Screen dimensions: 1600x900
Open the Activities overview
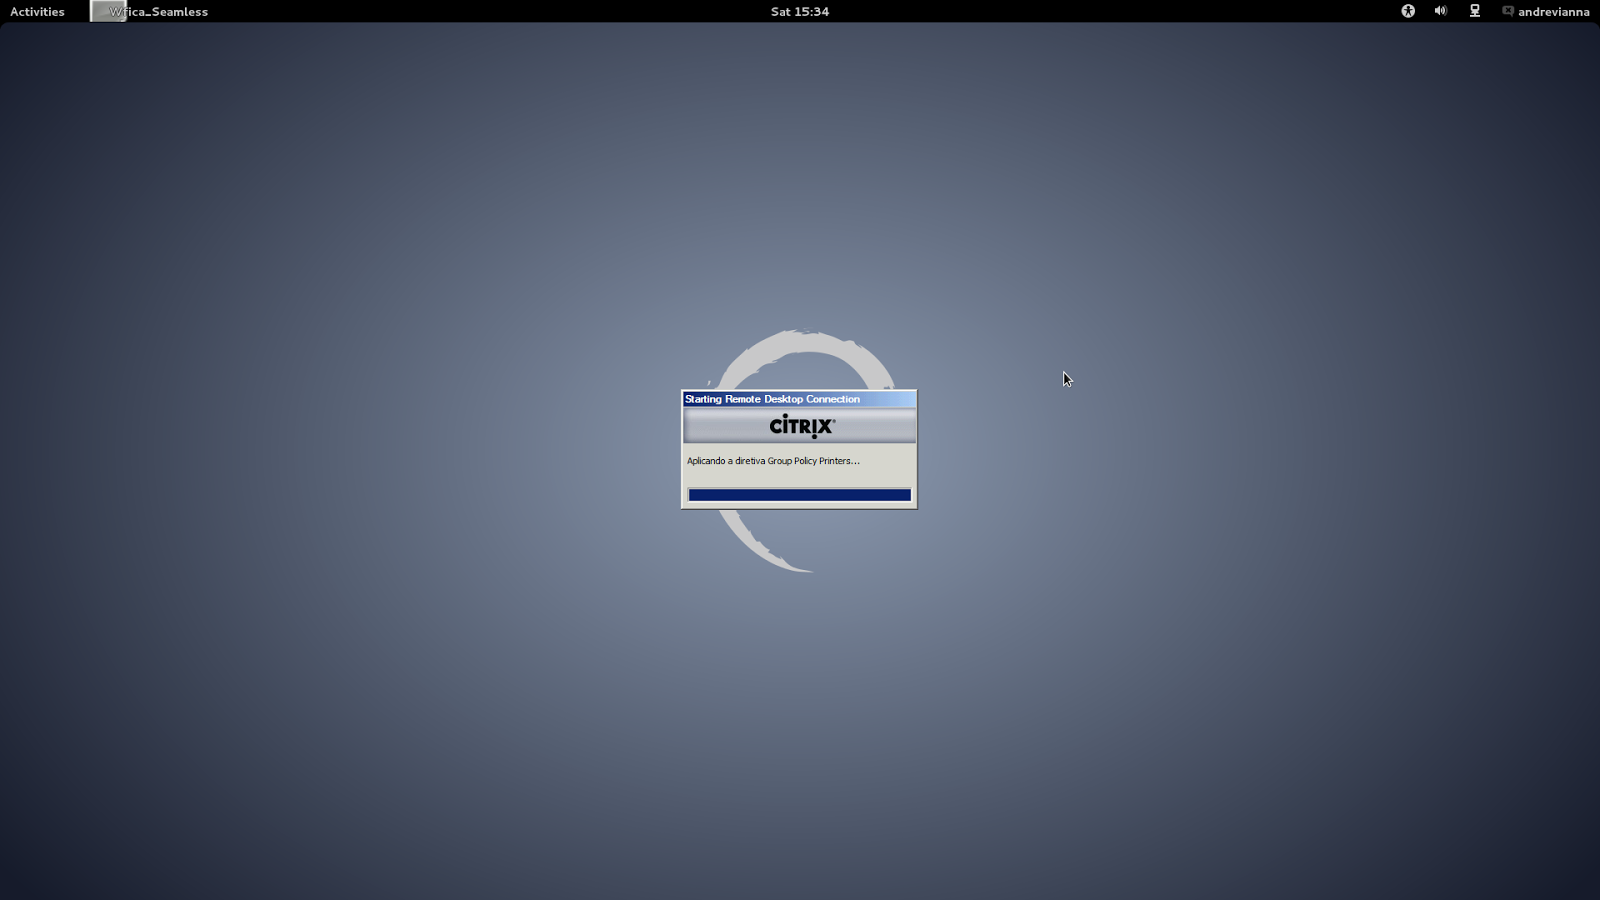pos(37,12)
